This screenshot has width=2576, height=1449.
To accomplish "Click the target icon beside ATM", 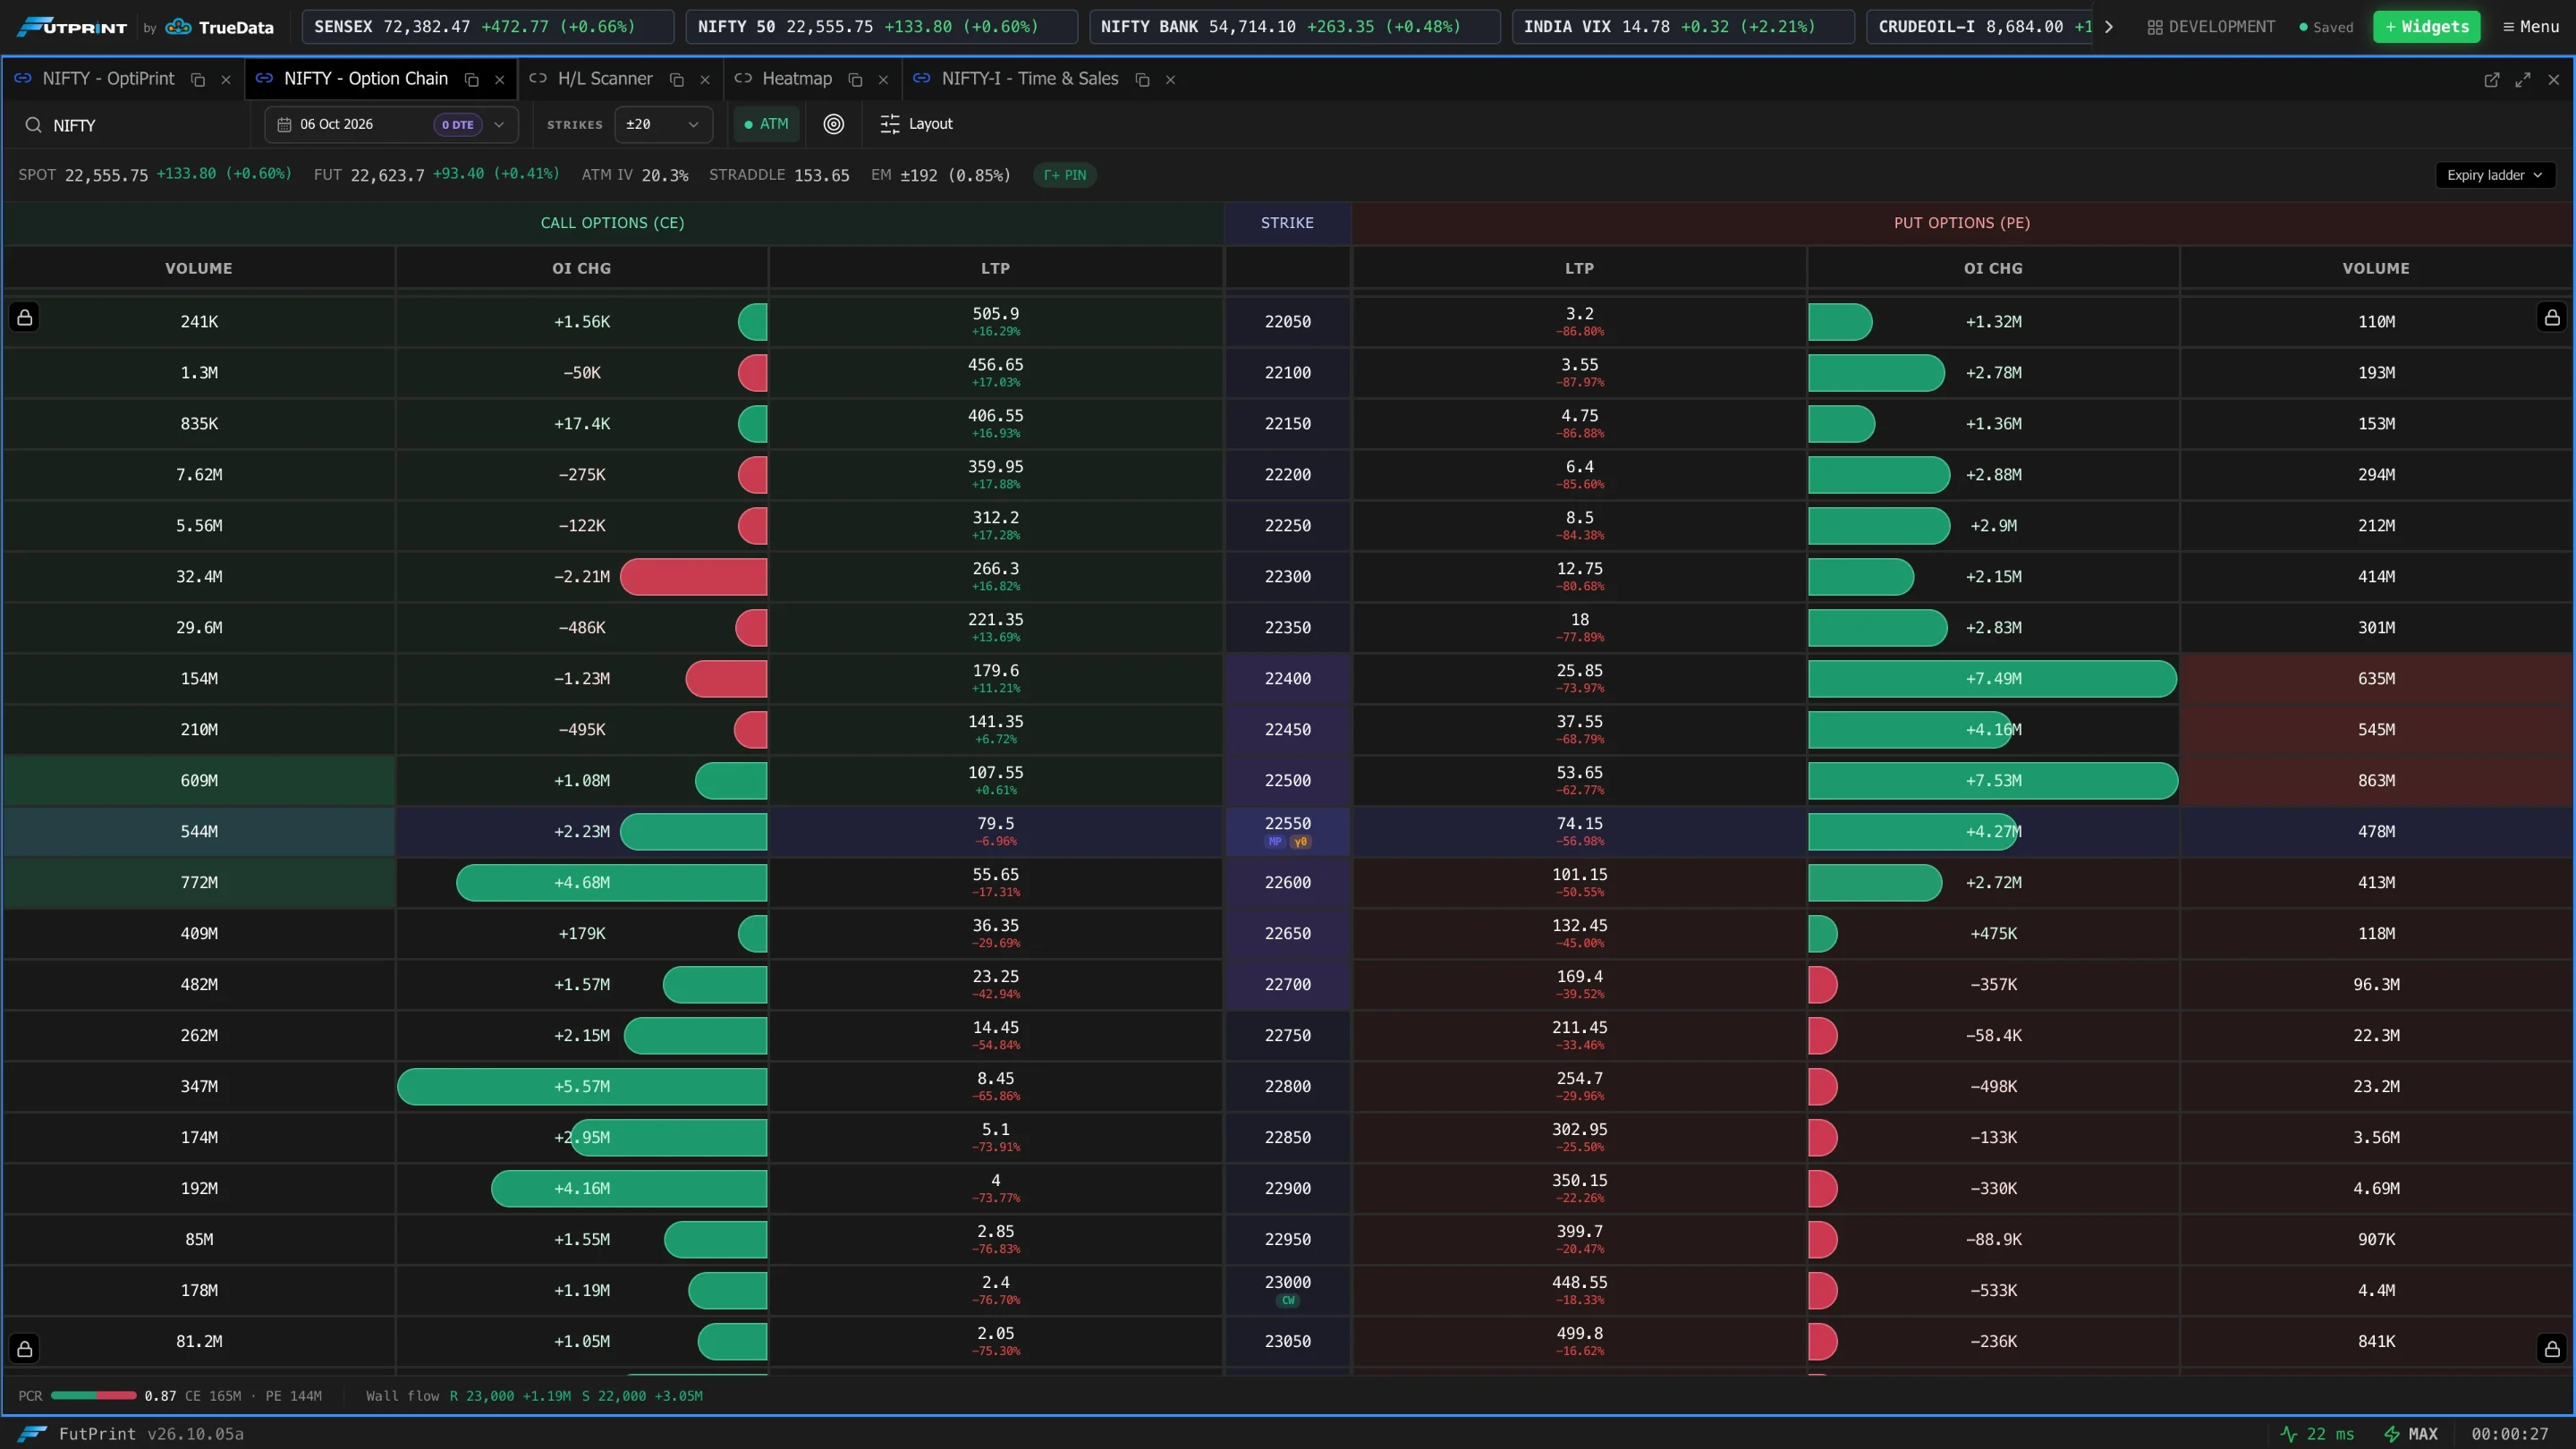I will (x=833, y=124).
